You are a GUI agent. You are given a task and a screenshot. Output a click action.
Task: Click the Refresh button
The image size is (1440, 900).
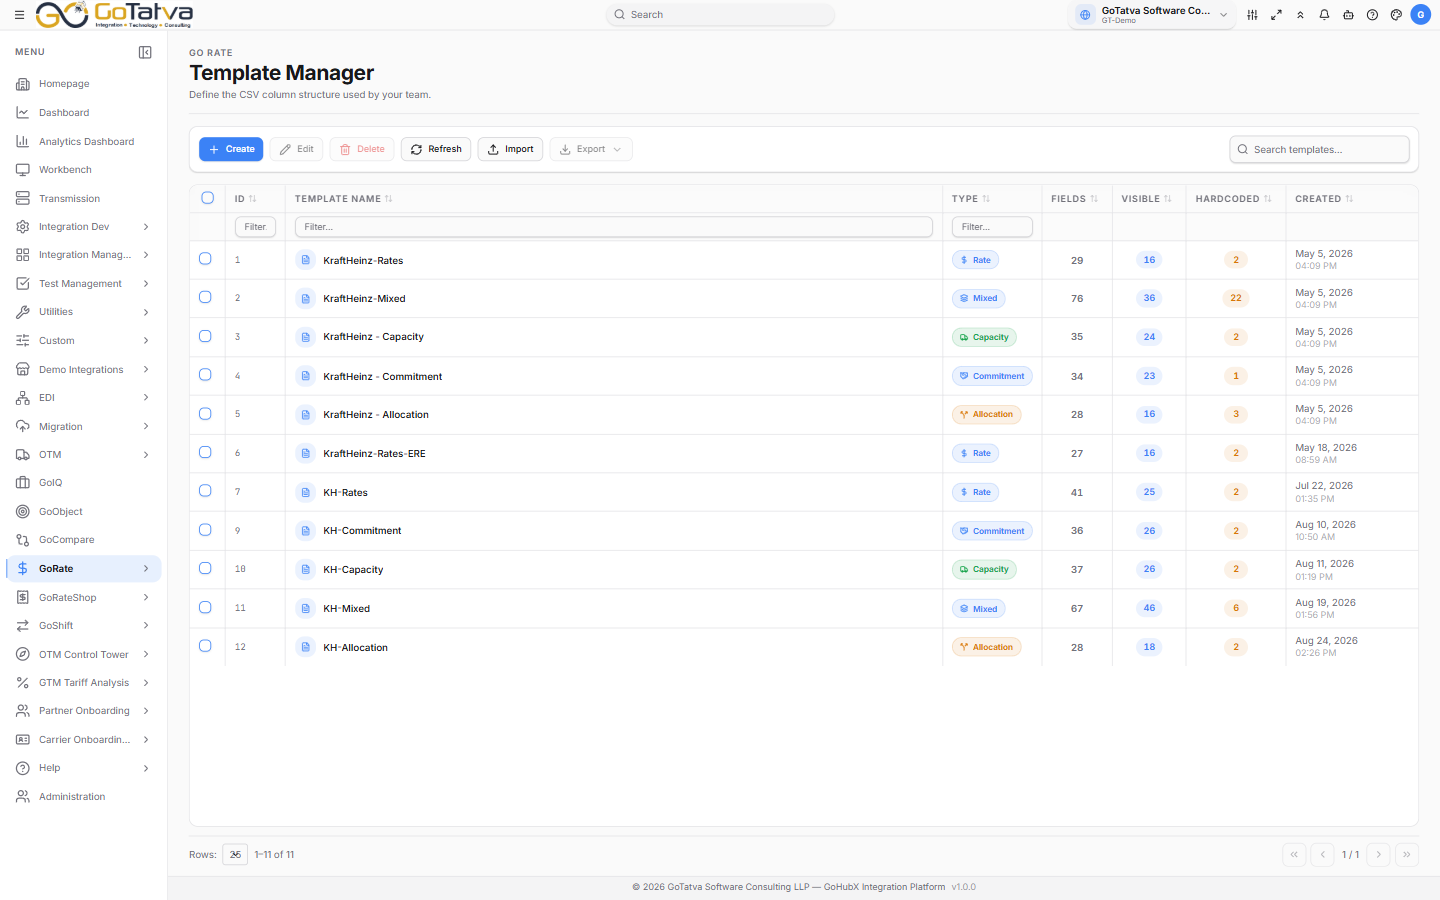[x=436, y=149]
